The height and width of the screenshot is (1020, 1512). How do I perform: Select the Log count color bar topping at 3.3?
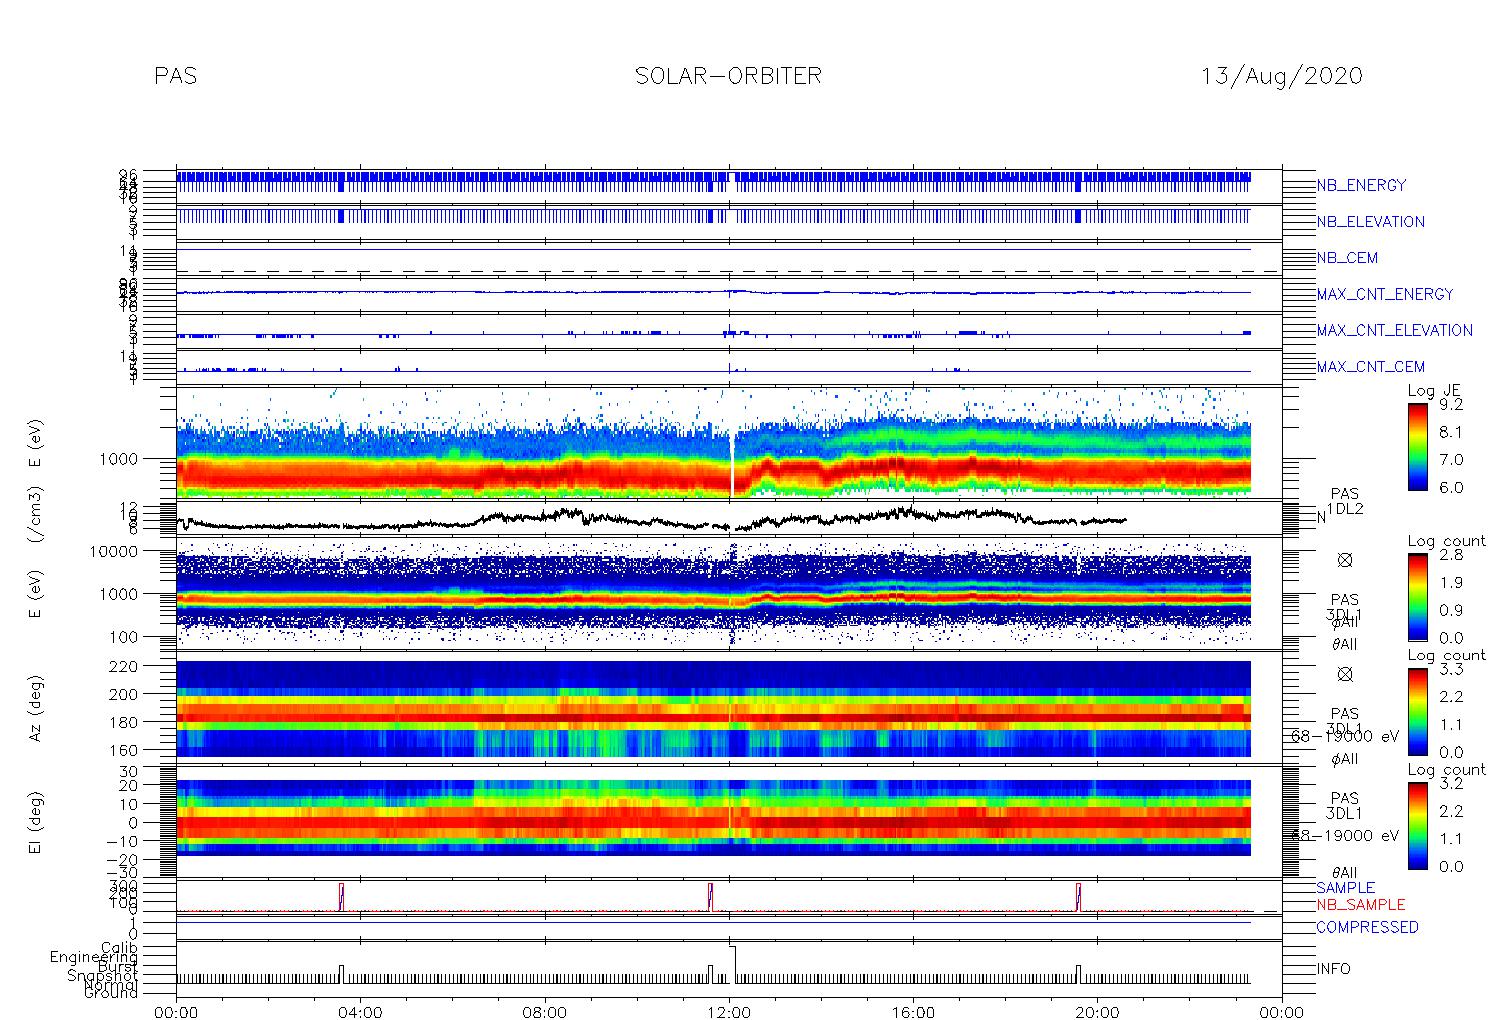coord(1417,711)
